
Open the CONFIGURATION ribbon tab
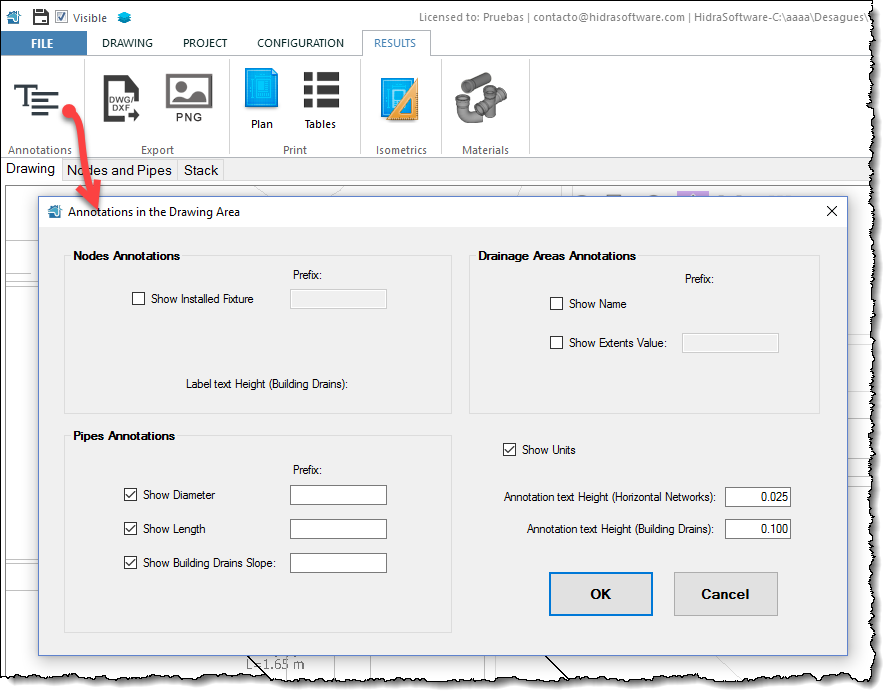300,43
